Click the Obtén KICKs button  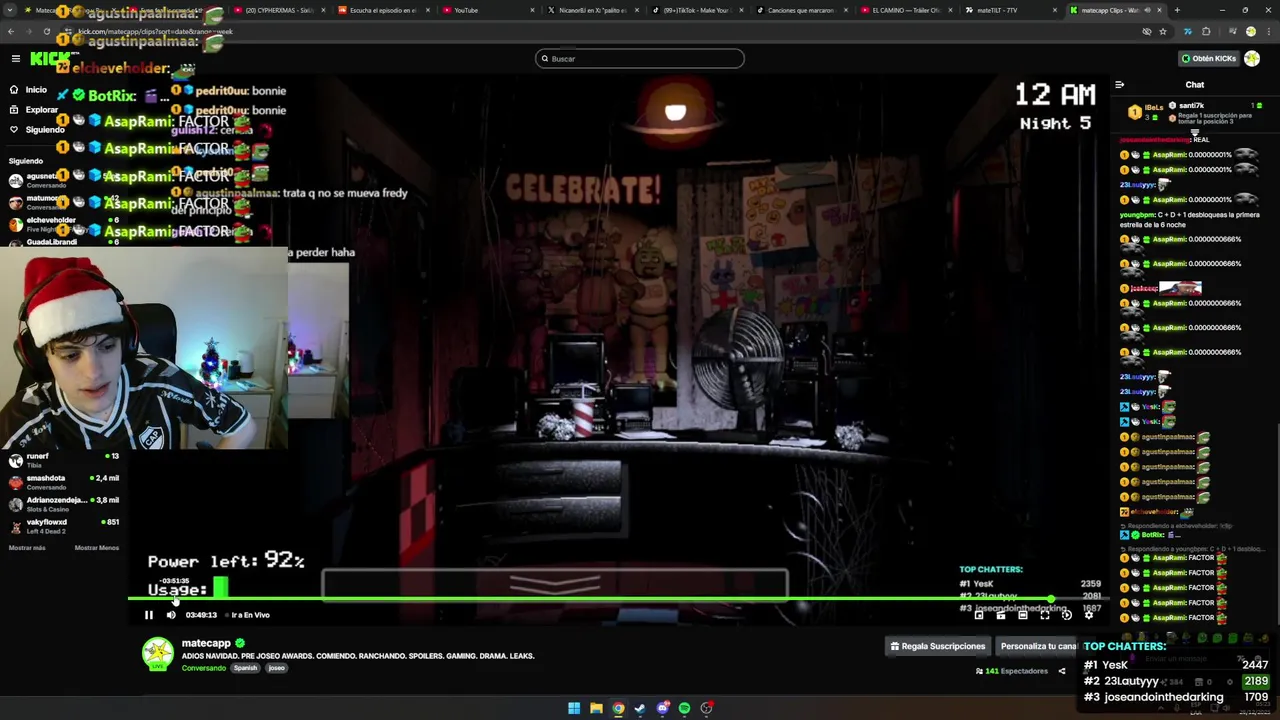[x=1208, y=58]
